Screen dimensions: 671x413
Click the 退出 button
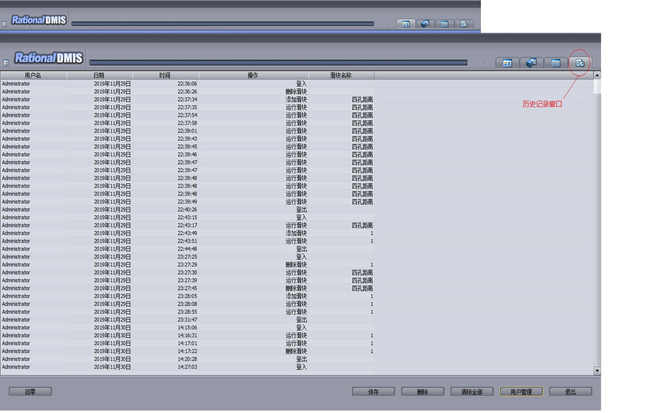pos(570,392)
